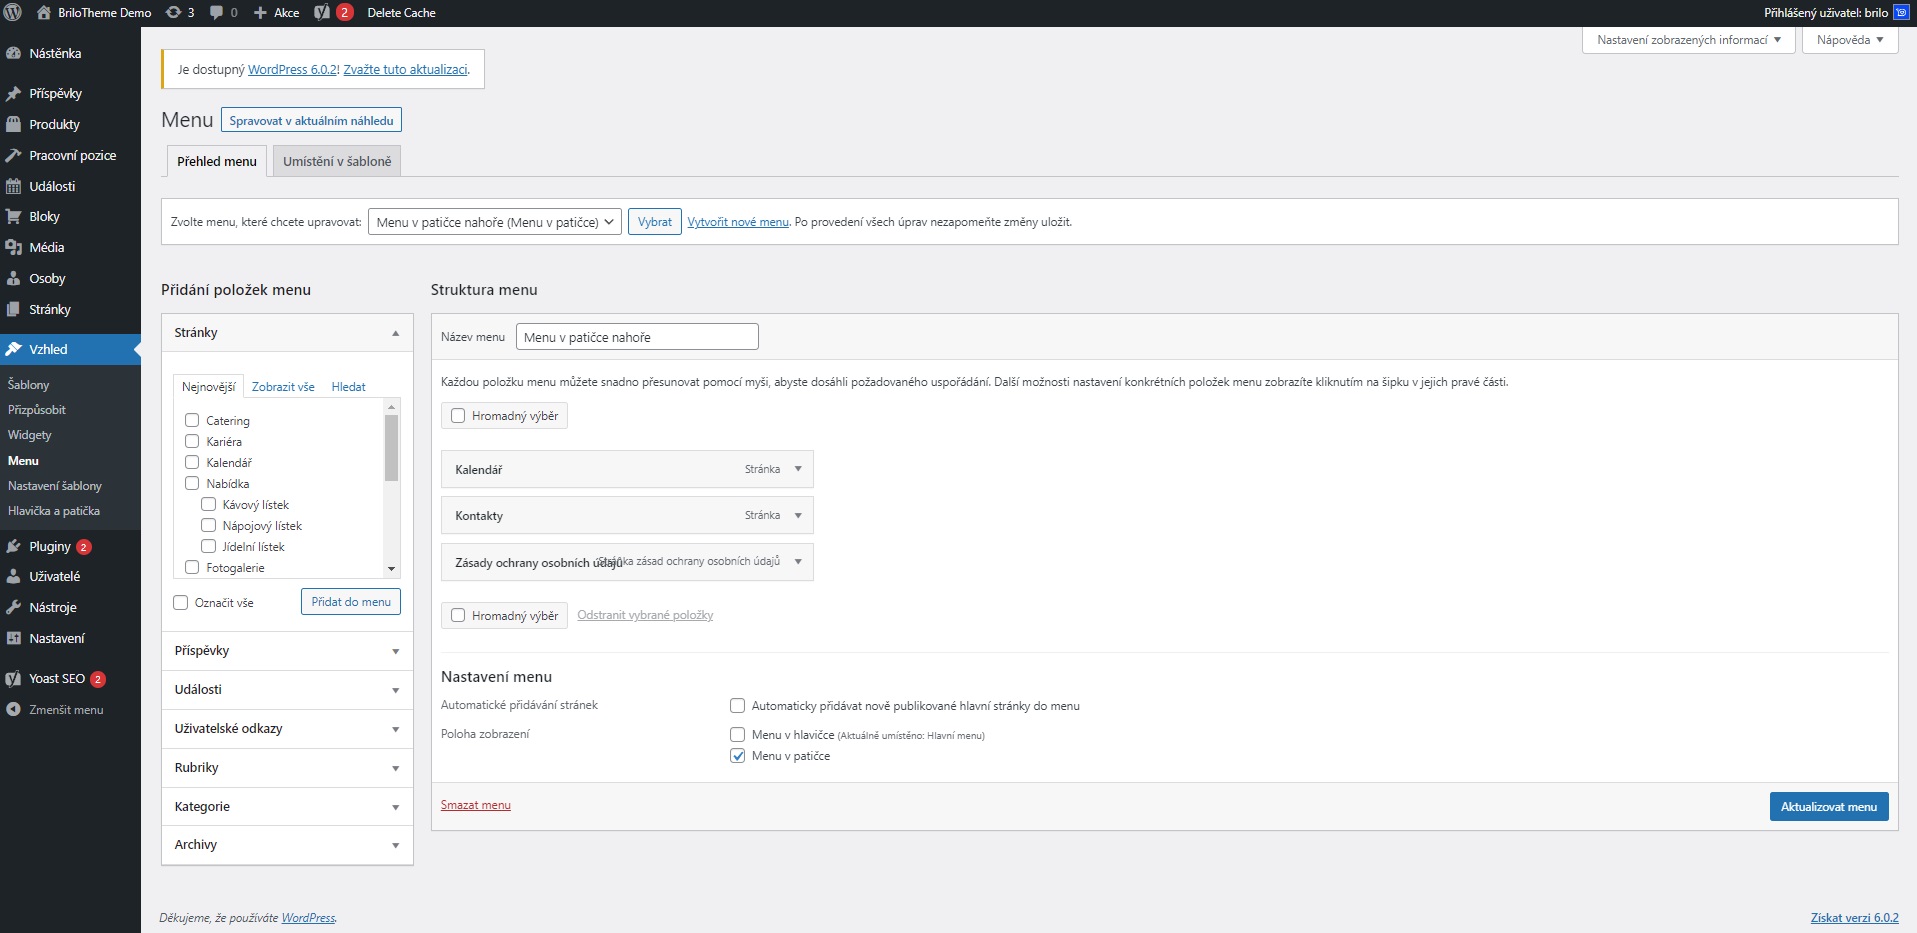This screenshot has height=933, width=1917.
Task: Switch to Umístění v šabloně tab
Action: click(x=337, y=161)
